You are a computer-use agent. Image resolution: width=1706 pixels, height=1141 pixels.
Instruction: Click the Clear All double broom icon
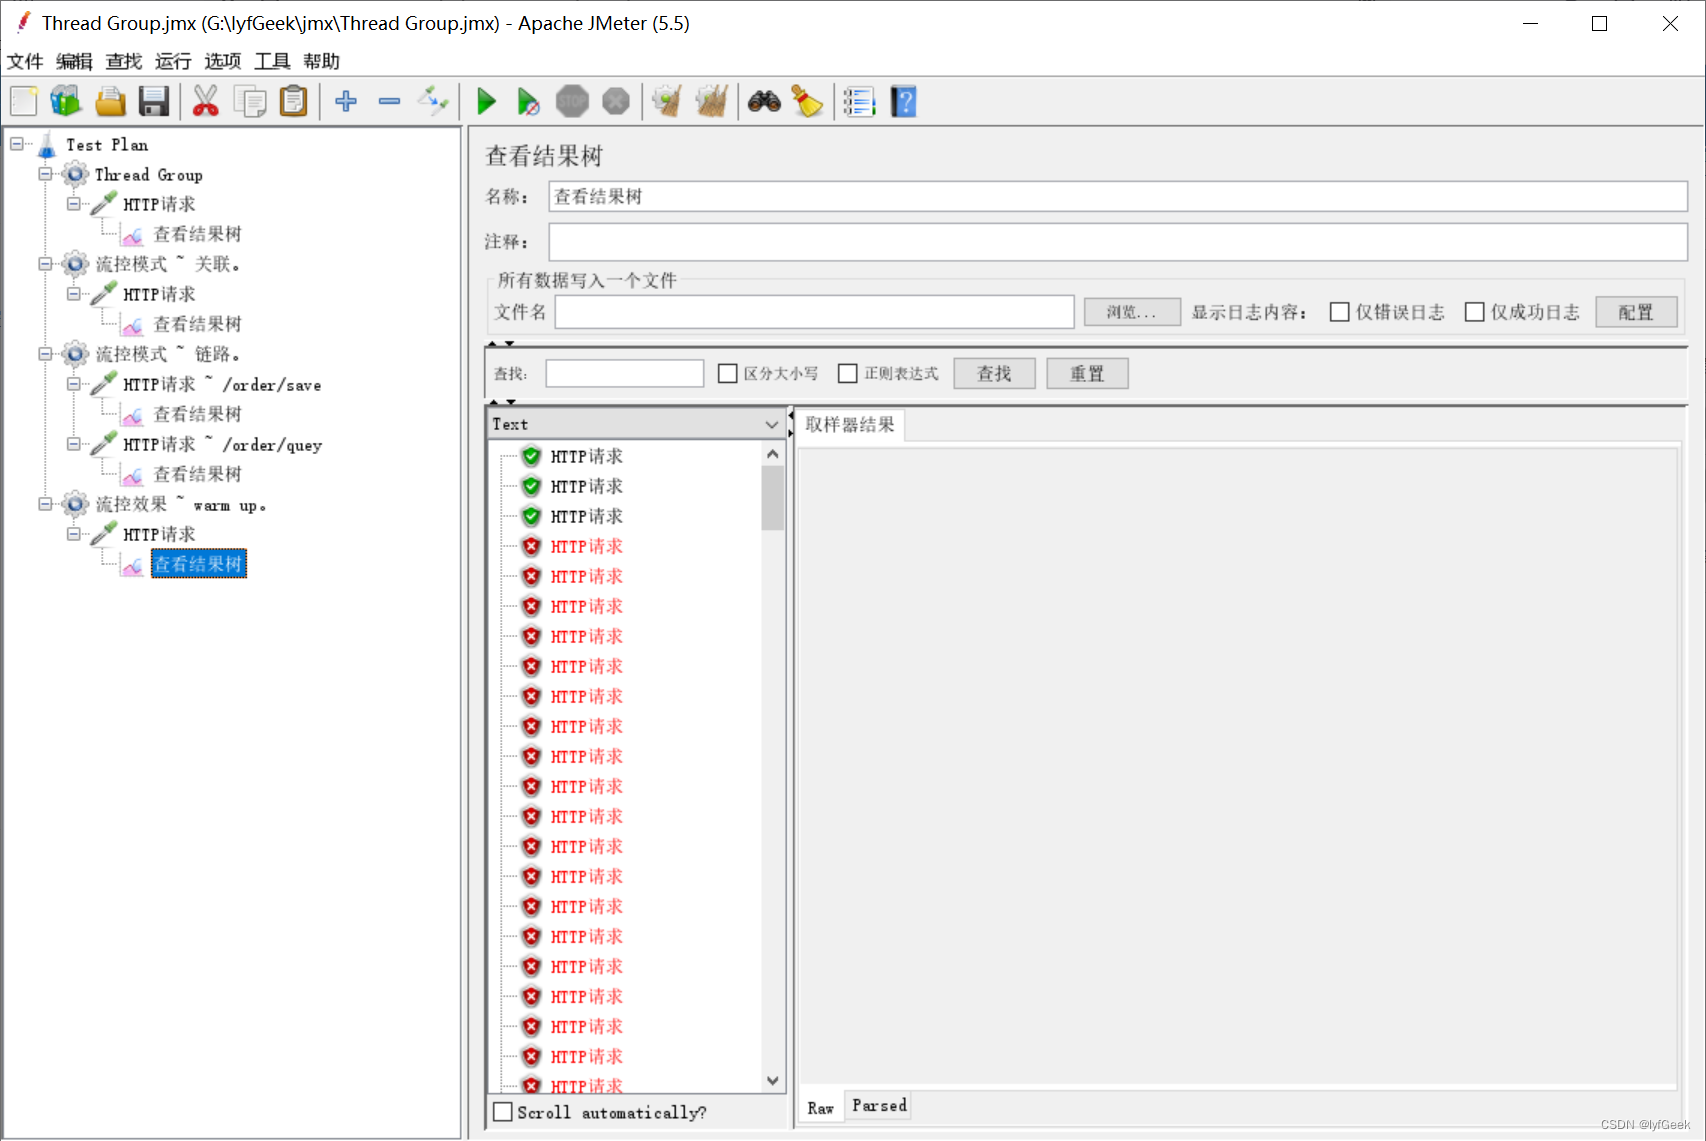click(x=711, y=101)
